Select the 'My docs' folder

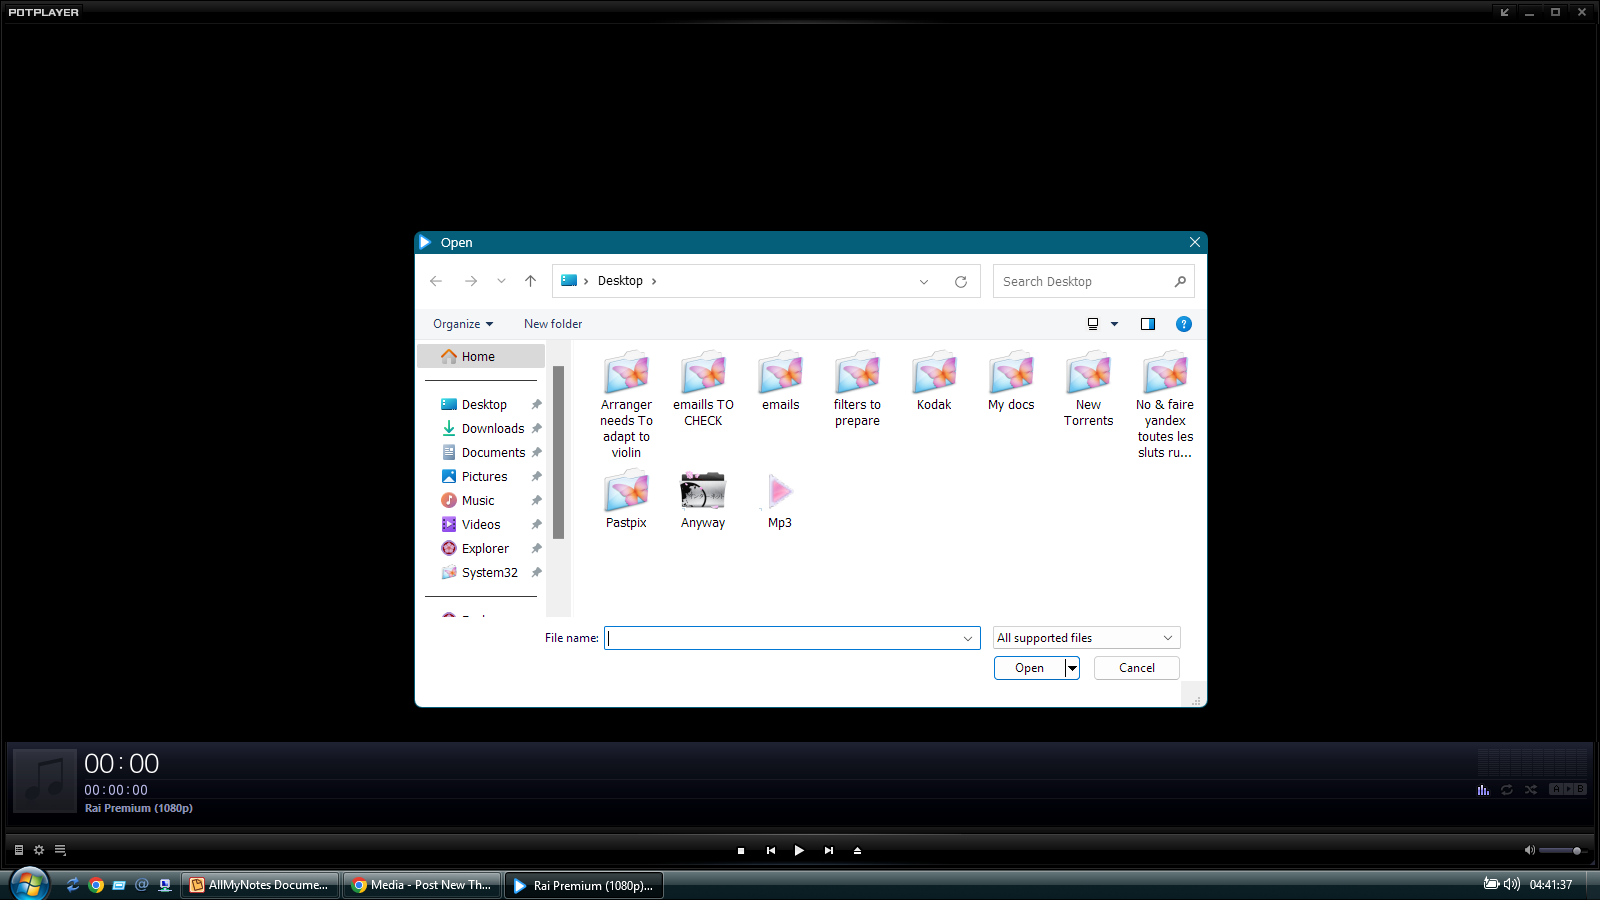(x=1012, y=381)
